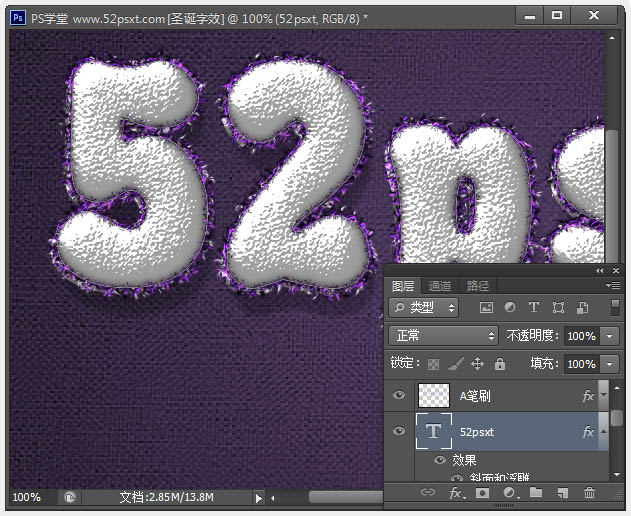The height and width of the screenshot is (516, 631).
Task: Filter layers by adjustment layer icon
Action: [x=509, y=308]
